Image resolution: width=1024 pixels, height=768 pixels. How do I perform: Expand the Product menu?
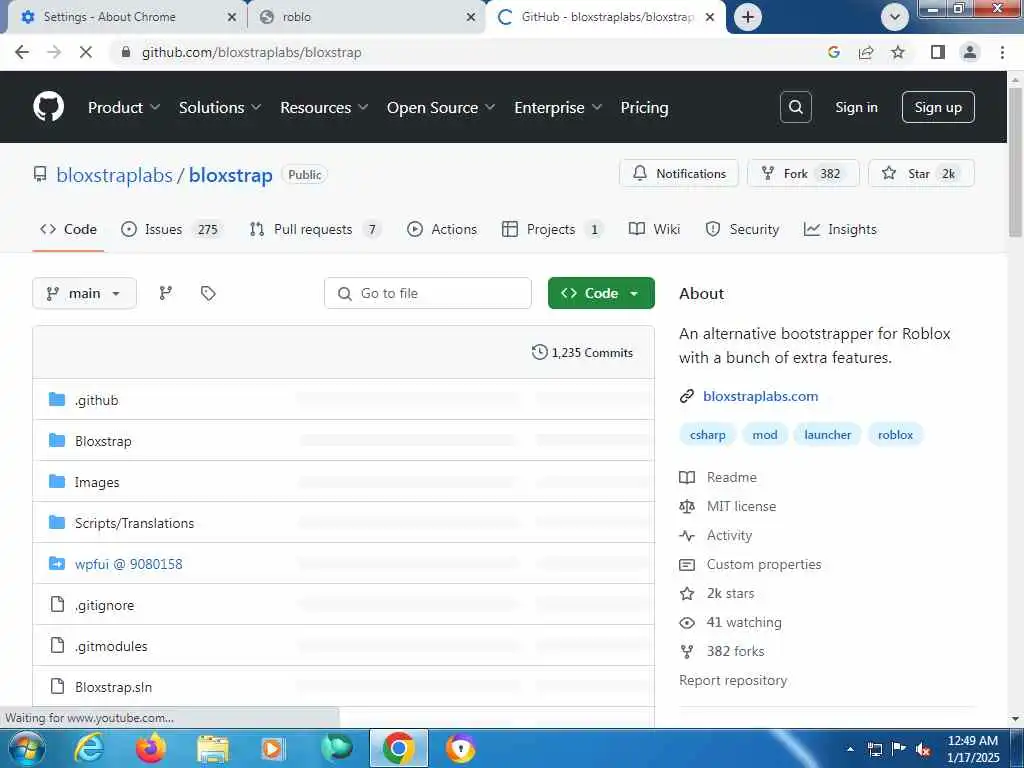123,107
